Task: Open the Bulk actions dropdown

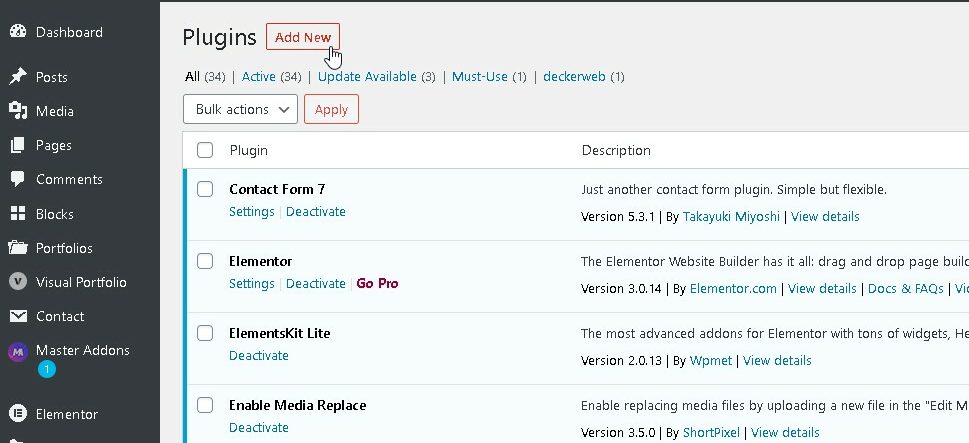Action: (x=240, y=109)
